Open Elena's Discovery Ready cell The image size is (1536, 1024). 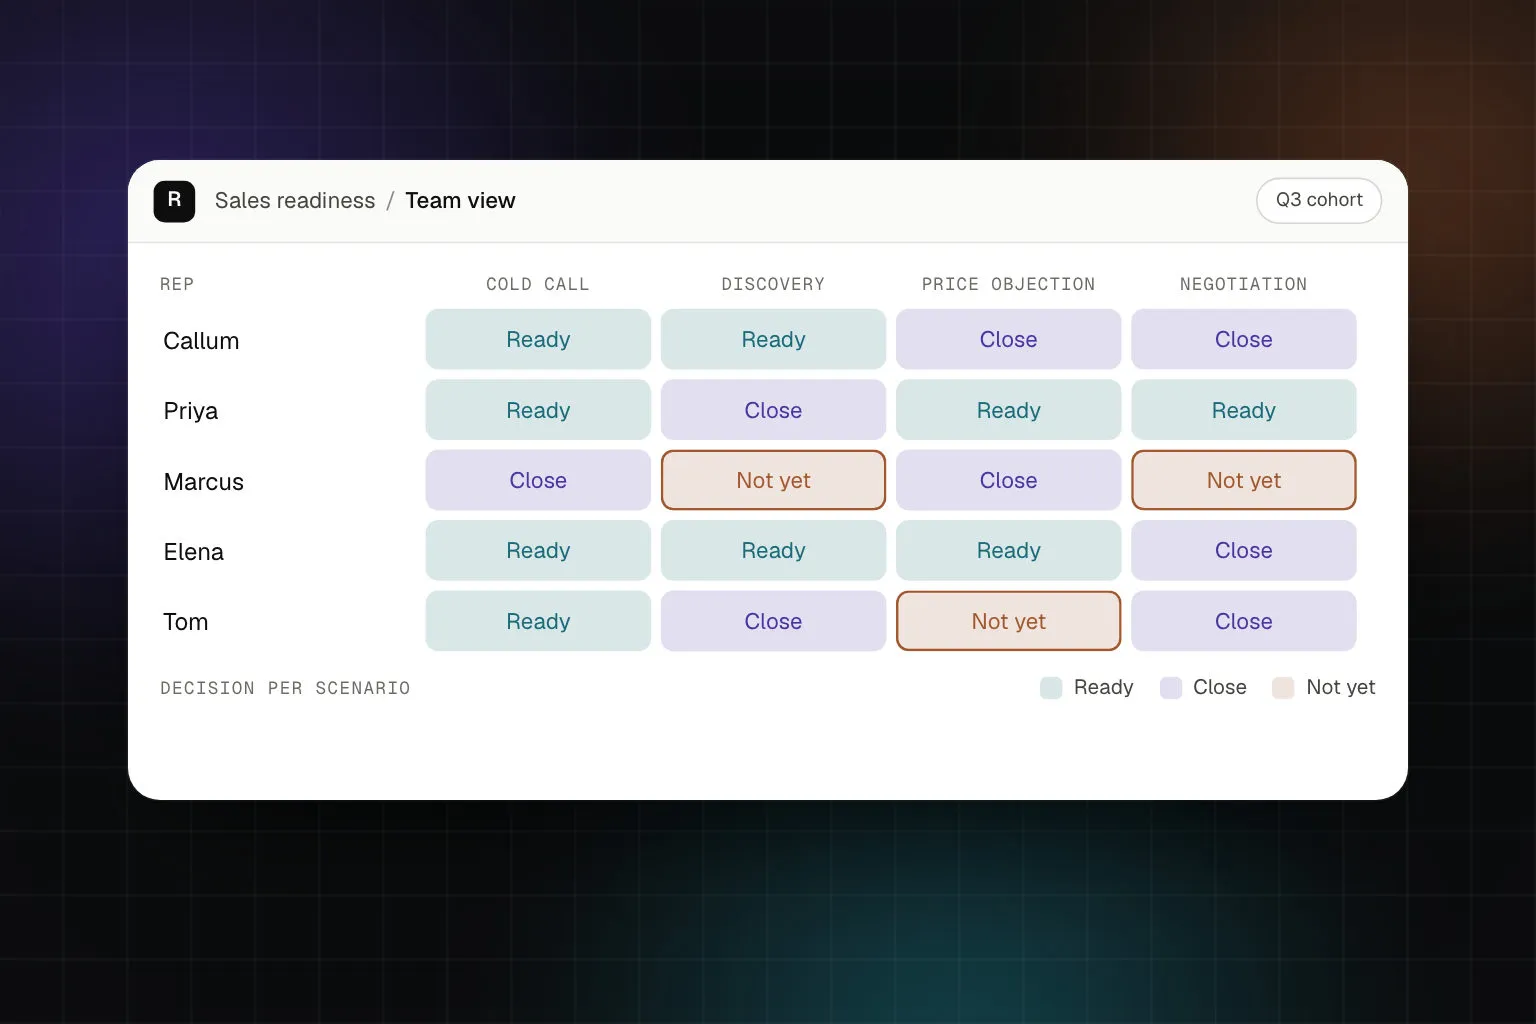pos(773,550)
